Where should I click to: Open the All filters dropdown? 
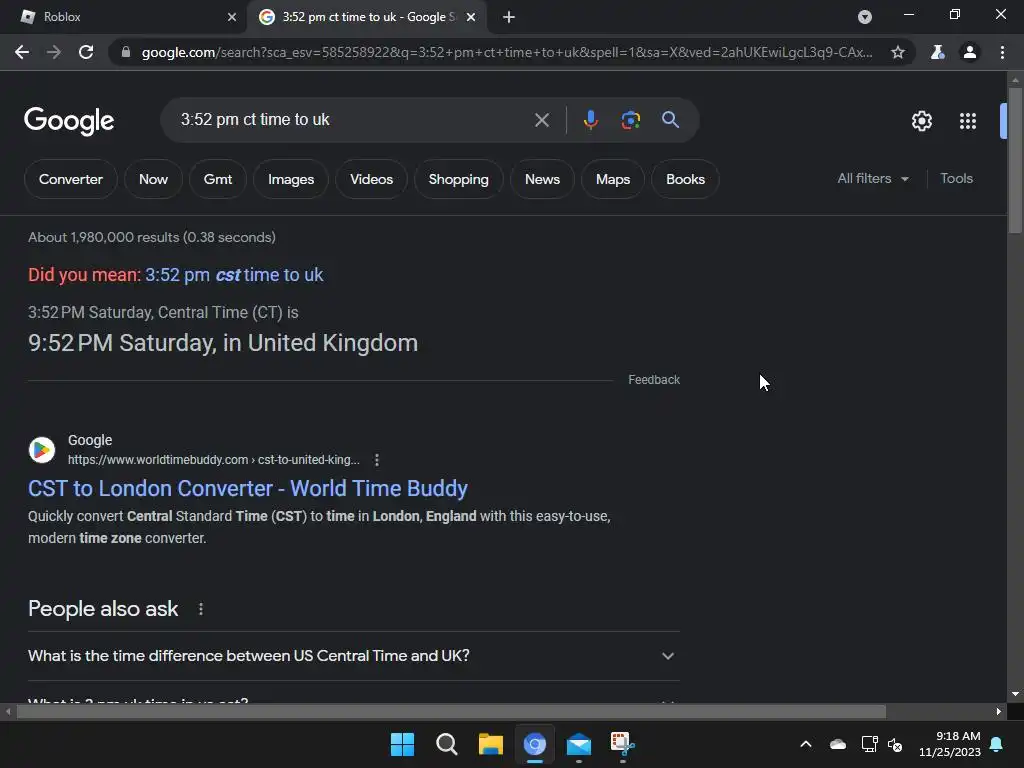coord(872,178)
